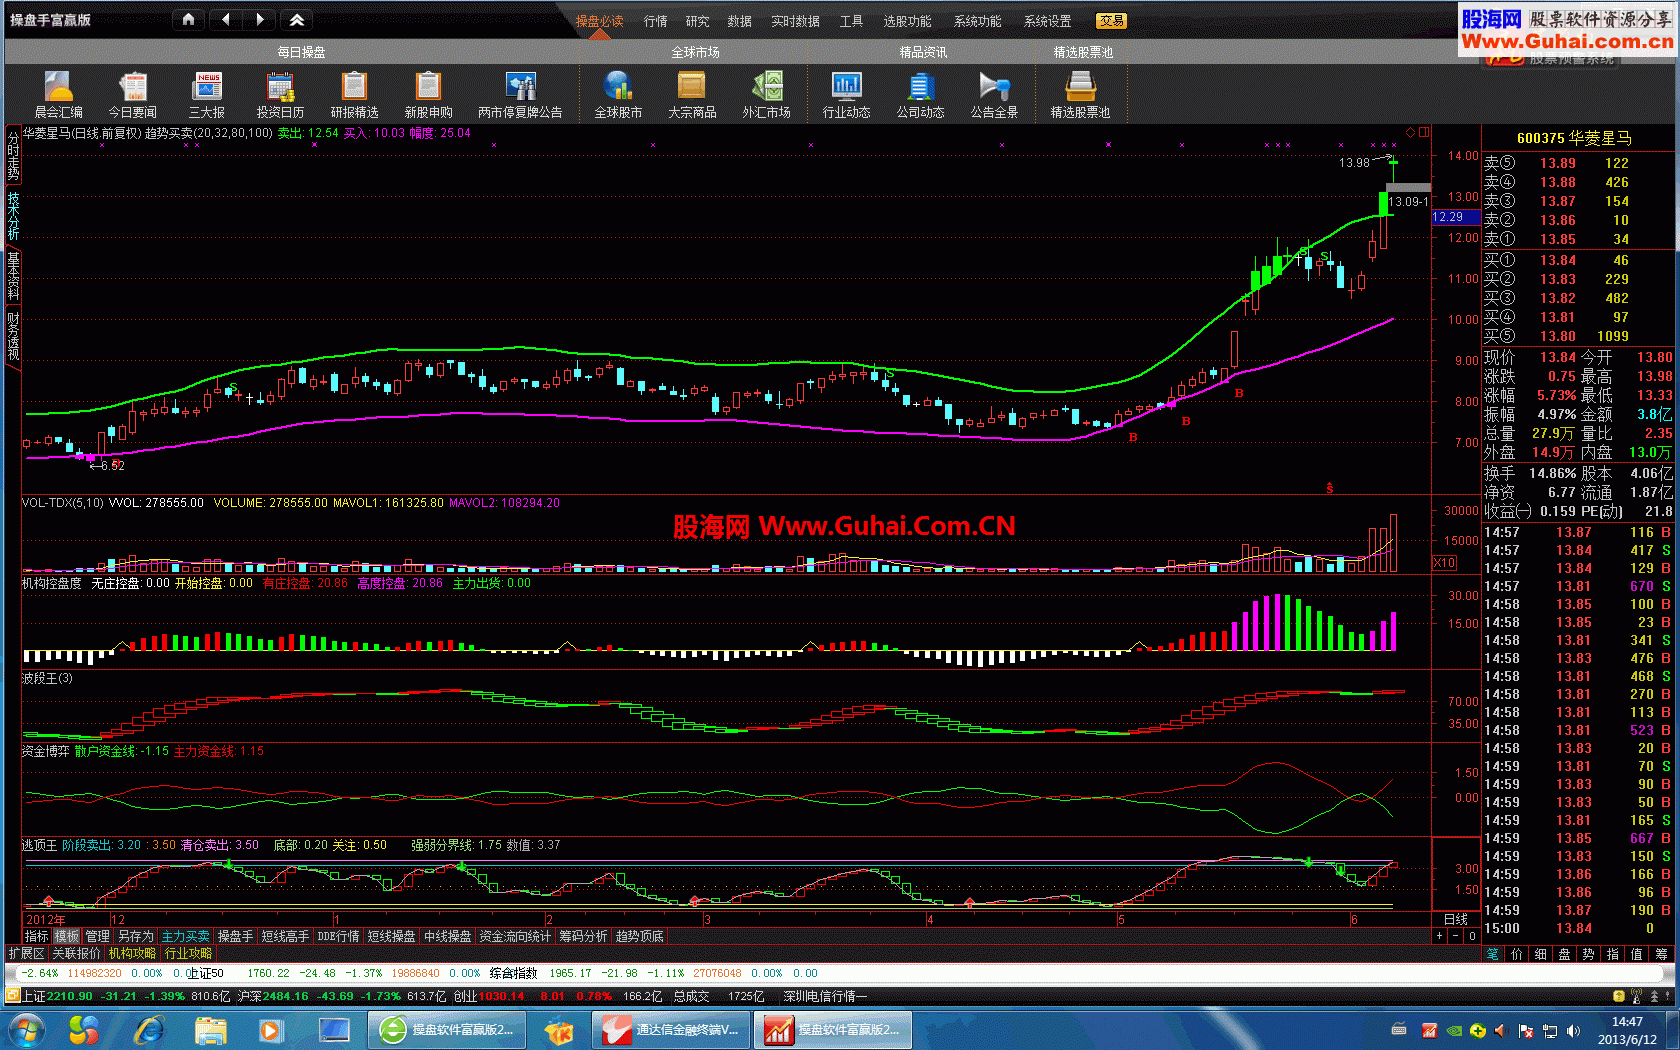Open the 投资日历 investment calendar icon

point(280,95)
